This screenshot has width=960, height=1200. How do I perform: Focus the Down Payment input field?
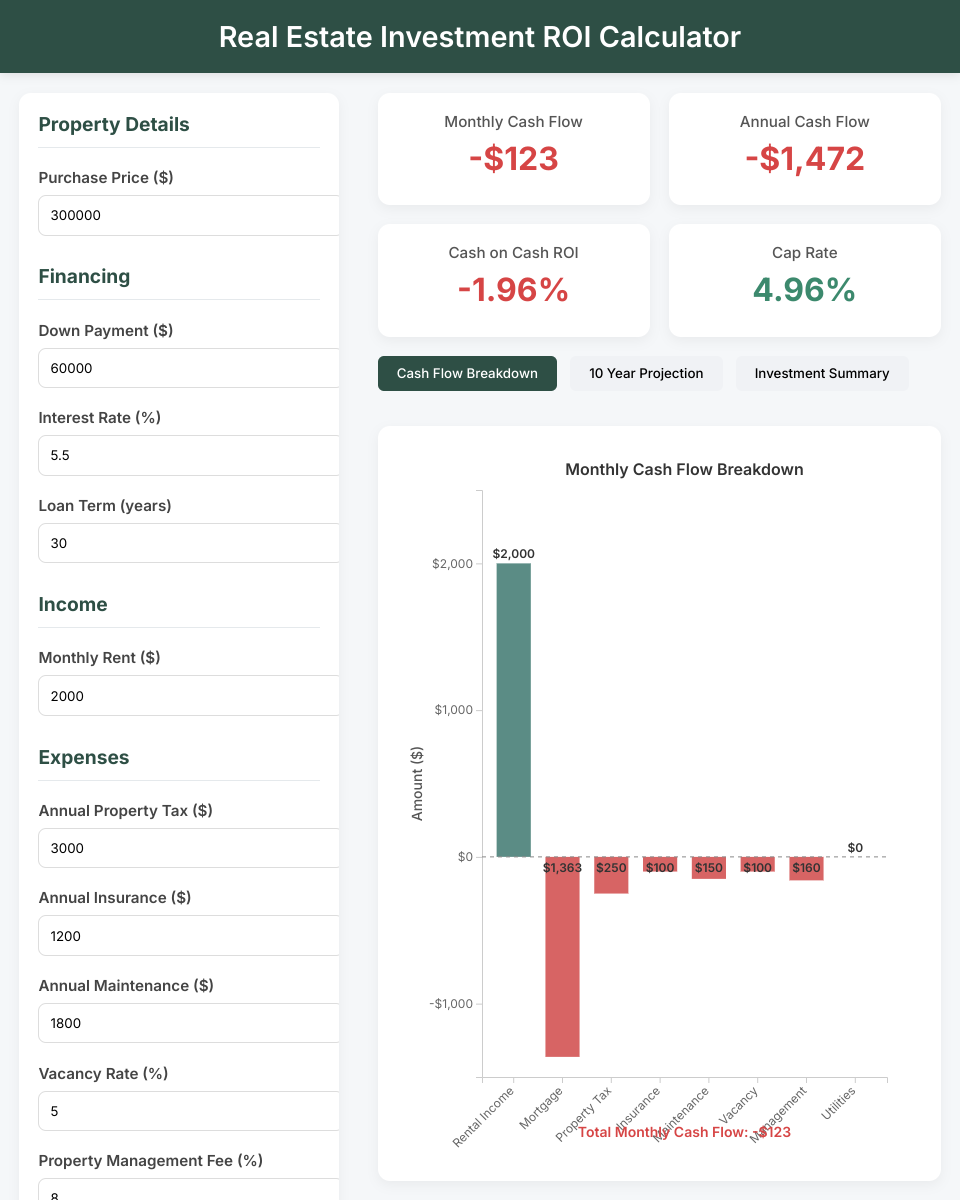189,368
